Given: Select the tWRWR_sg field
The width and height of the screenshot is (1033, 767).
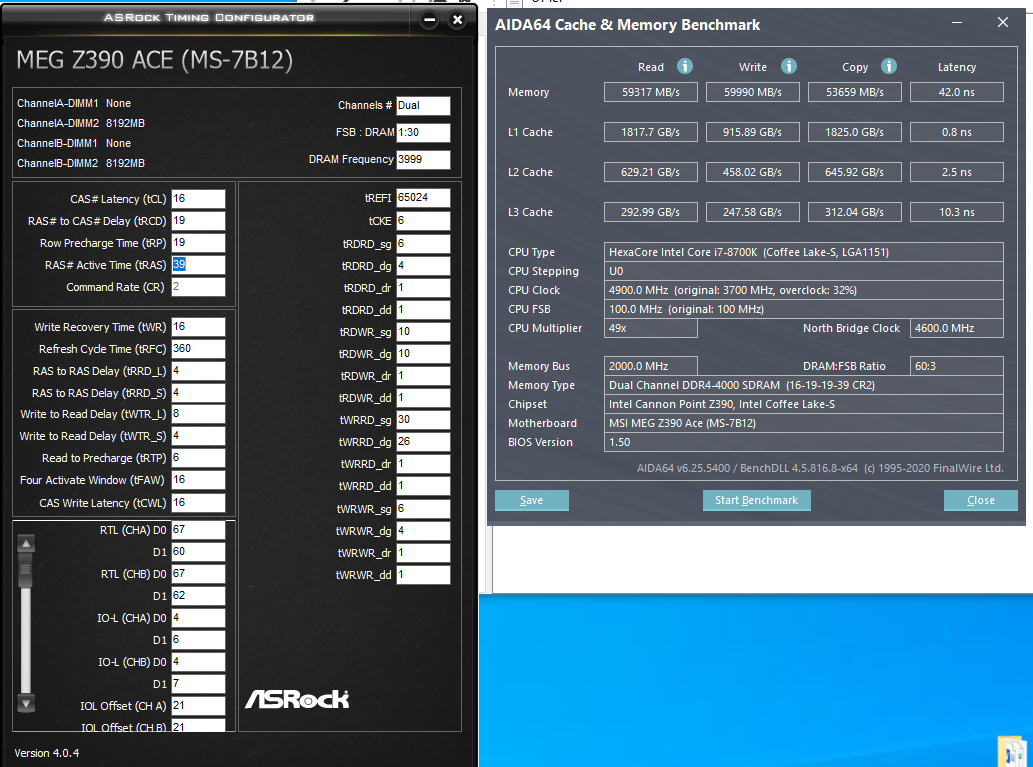Looking at the screenshot, I should (423, 509).
